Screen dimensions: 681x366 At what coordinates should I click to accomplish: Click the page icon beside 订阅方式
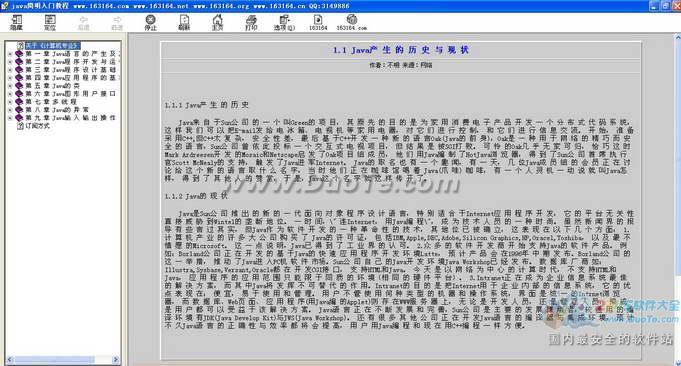coord(20,125)
